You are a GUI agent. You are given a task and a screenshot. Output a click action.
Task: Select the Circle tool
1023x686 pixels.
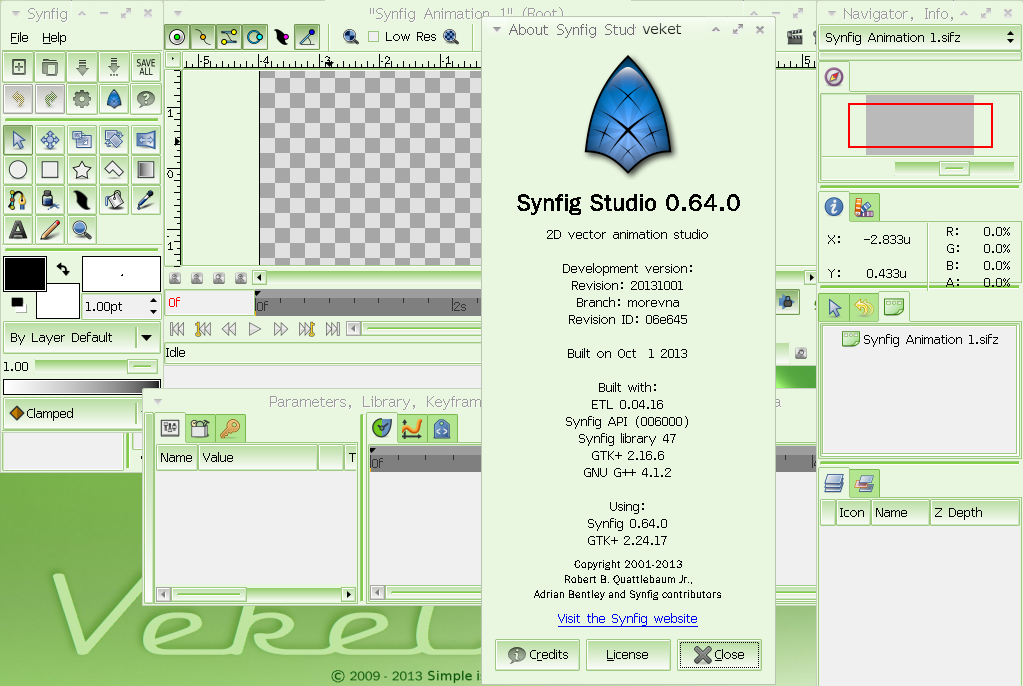(x=18, y=170)
